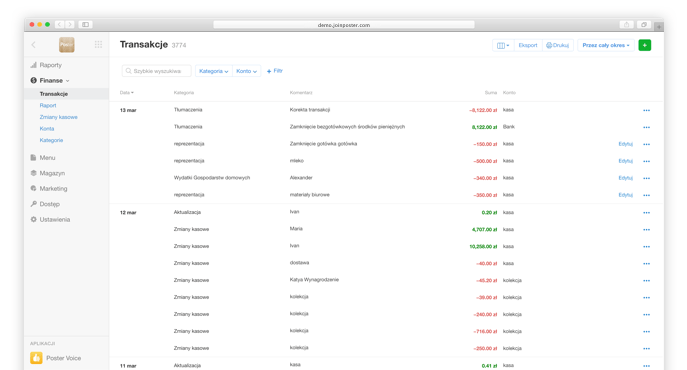Open more options for Zamknięcie gotówka row

646,144
